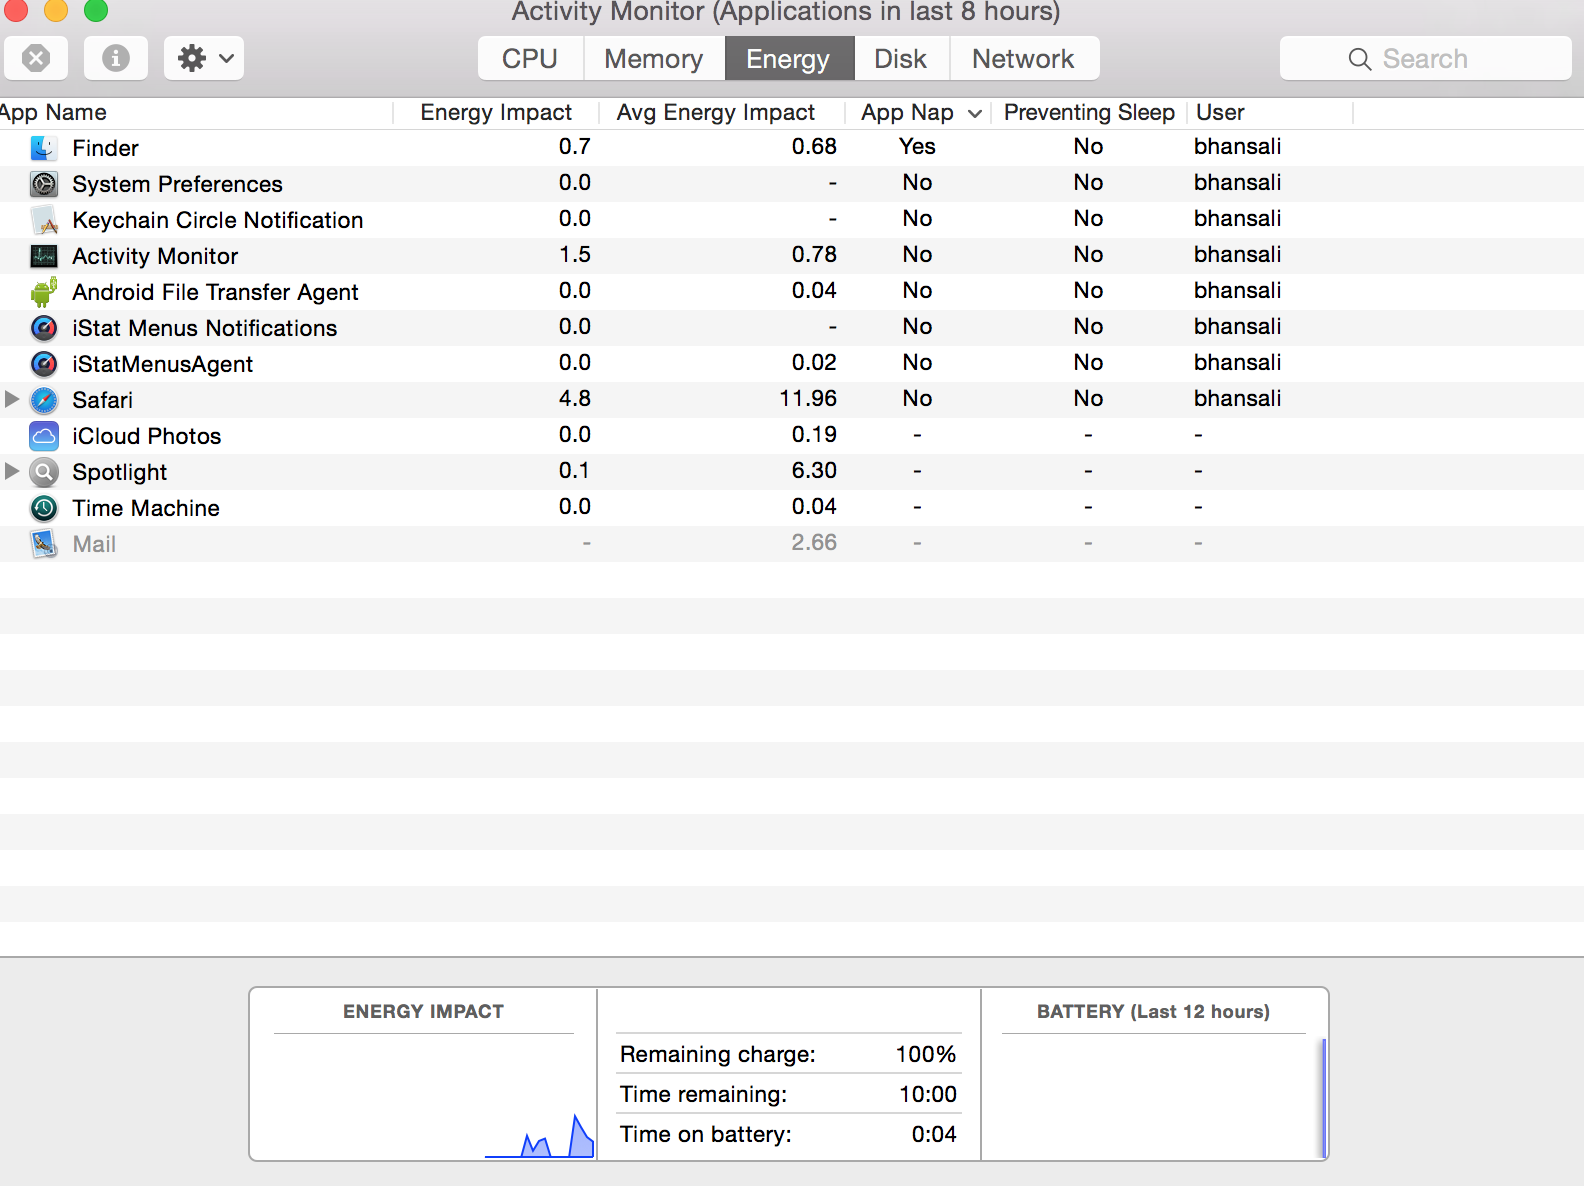Open the gear action dropdown menu

click(204, 58)
